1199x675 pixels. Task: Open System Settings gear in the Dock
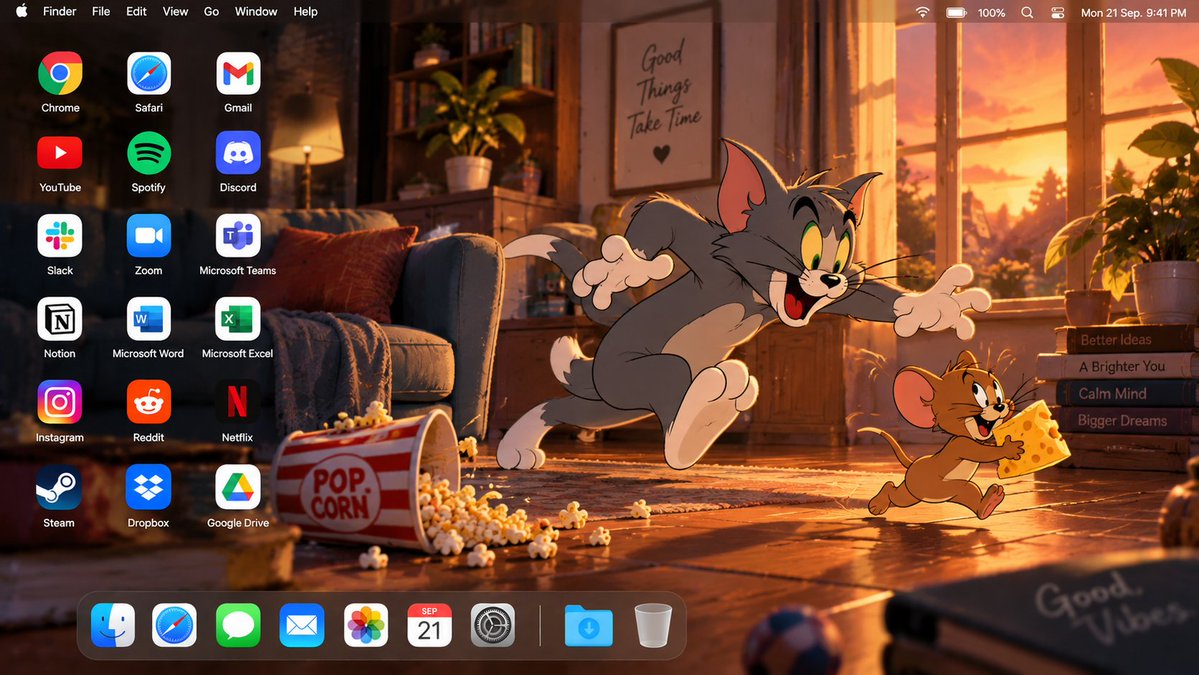coord(492,625)
